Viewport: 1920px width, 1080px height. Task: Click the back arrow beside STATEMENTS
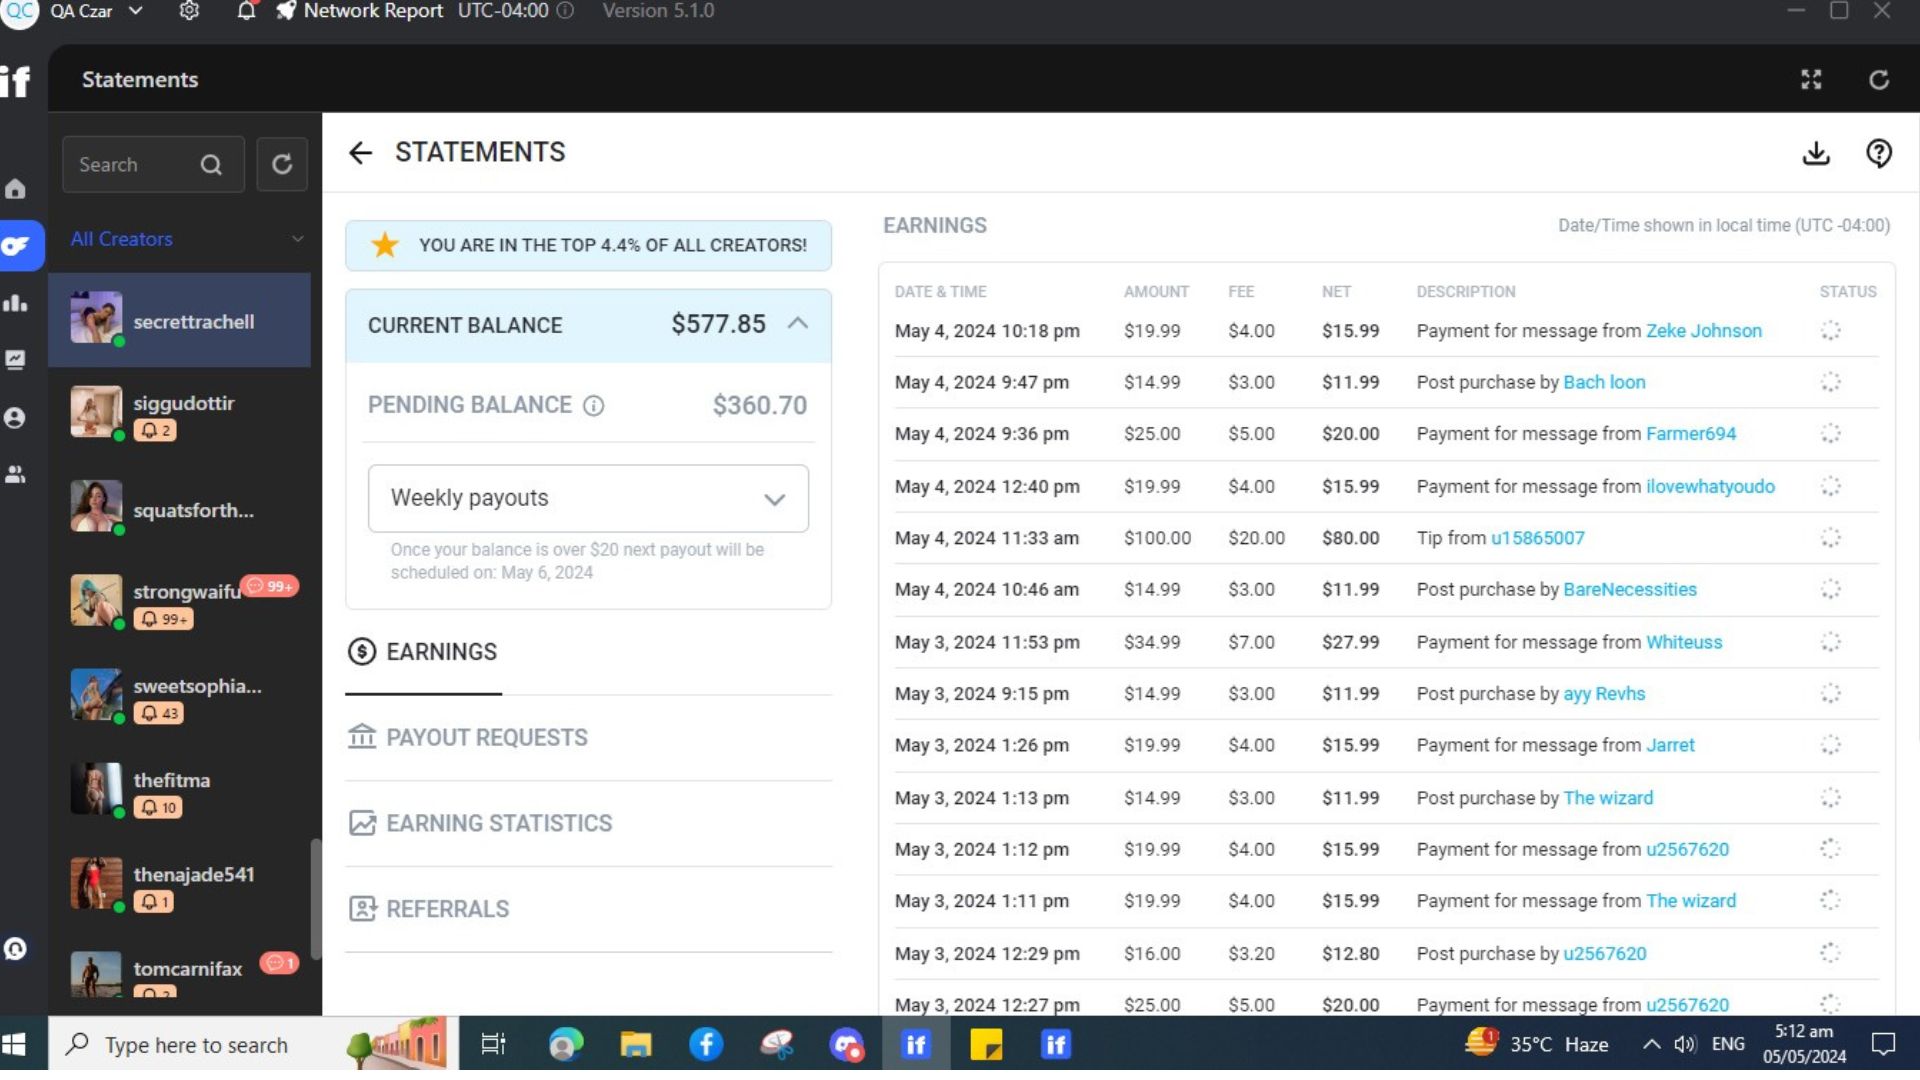point(360,152)
